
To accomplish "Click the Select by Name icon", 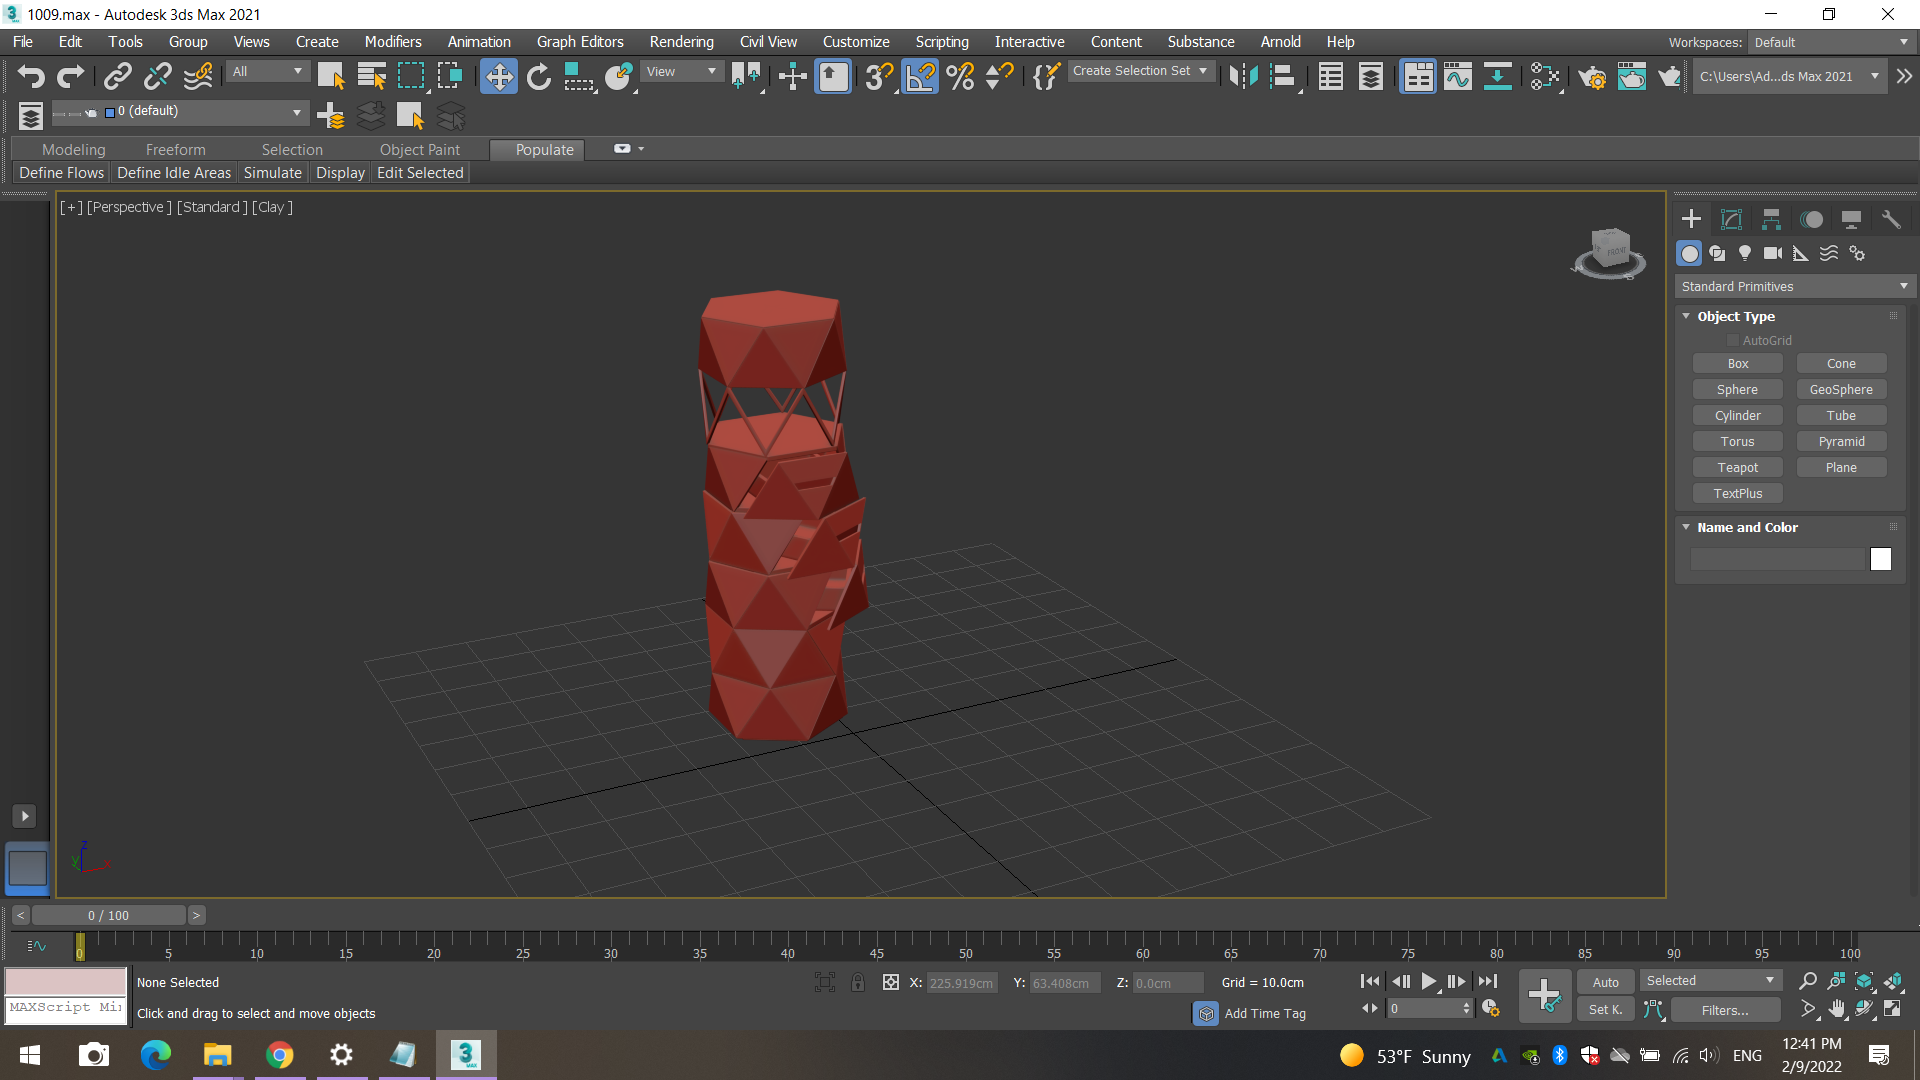I will pos(371,77).
